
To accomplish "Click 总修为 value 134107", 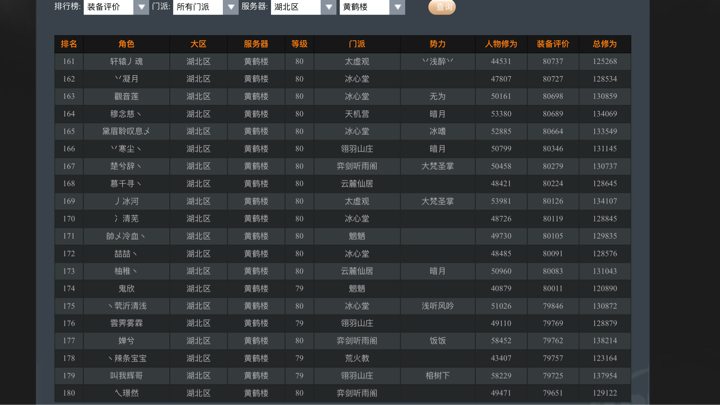I will (x=605, y=201).
